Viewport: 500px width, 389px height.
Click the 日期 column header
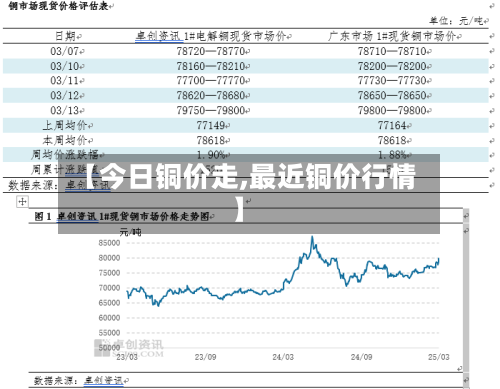coord(66,36)
